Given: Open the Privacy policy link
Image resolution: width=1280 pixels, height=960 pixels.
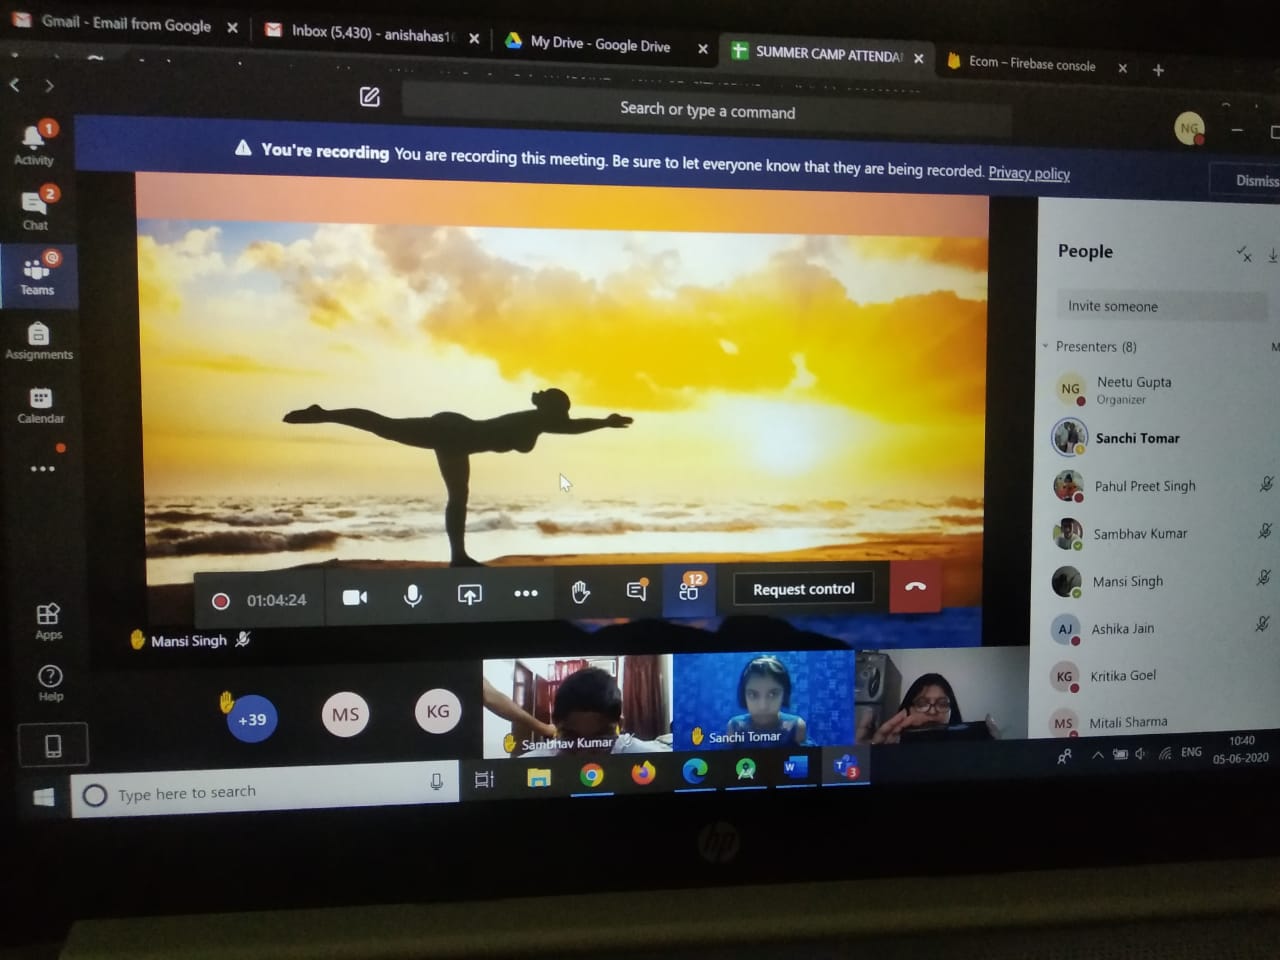Looking at the screenshot, I should [1028, 173].
